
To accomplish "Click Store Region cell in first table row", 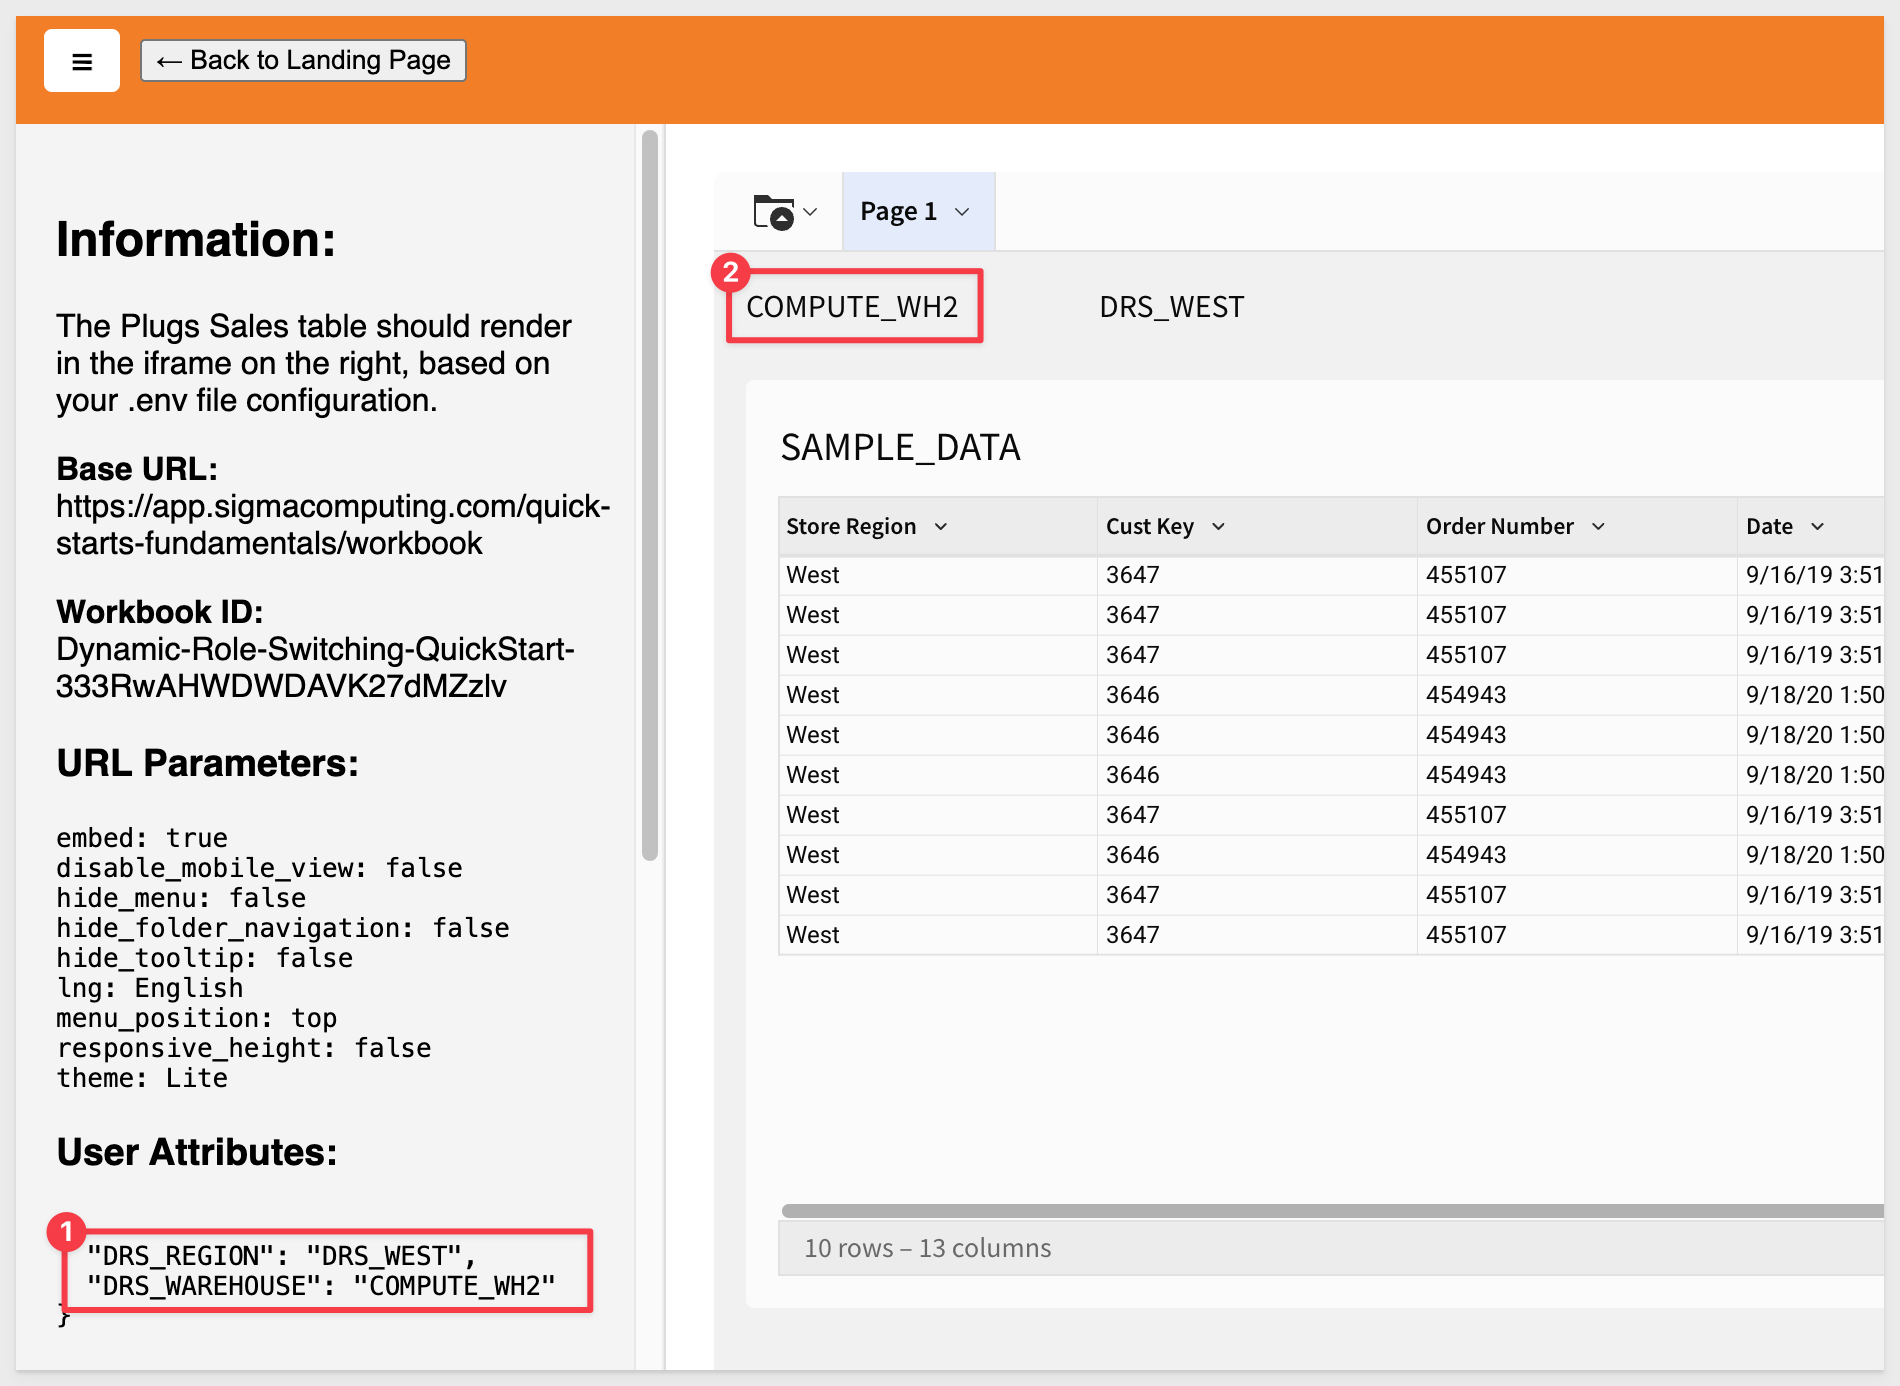I will [938, 575].
